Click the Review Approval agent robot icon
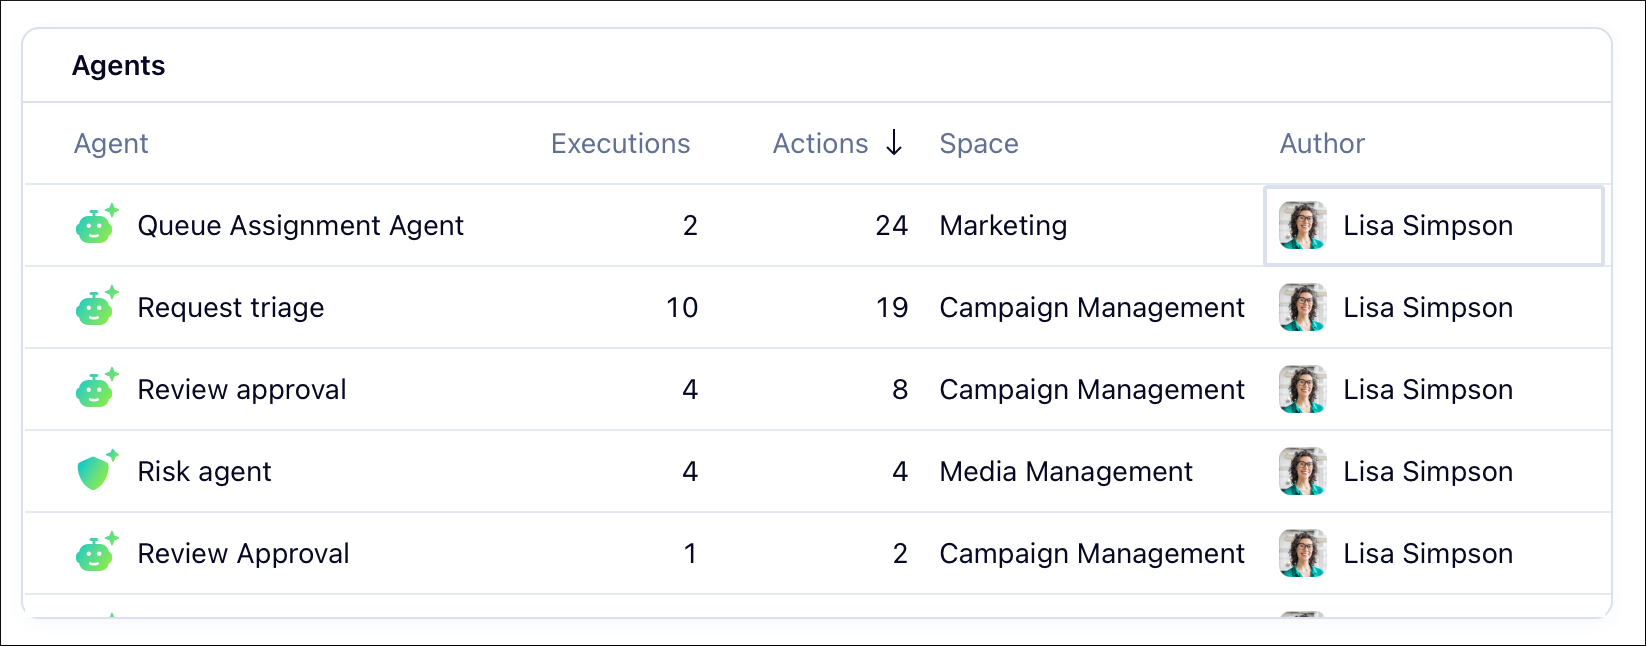 click(x=97, y=553)
